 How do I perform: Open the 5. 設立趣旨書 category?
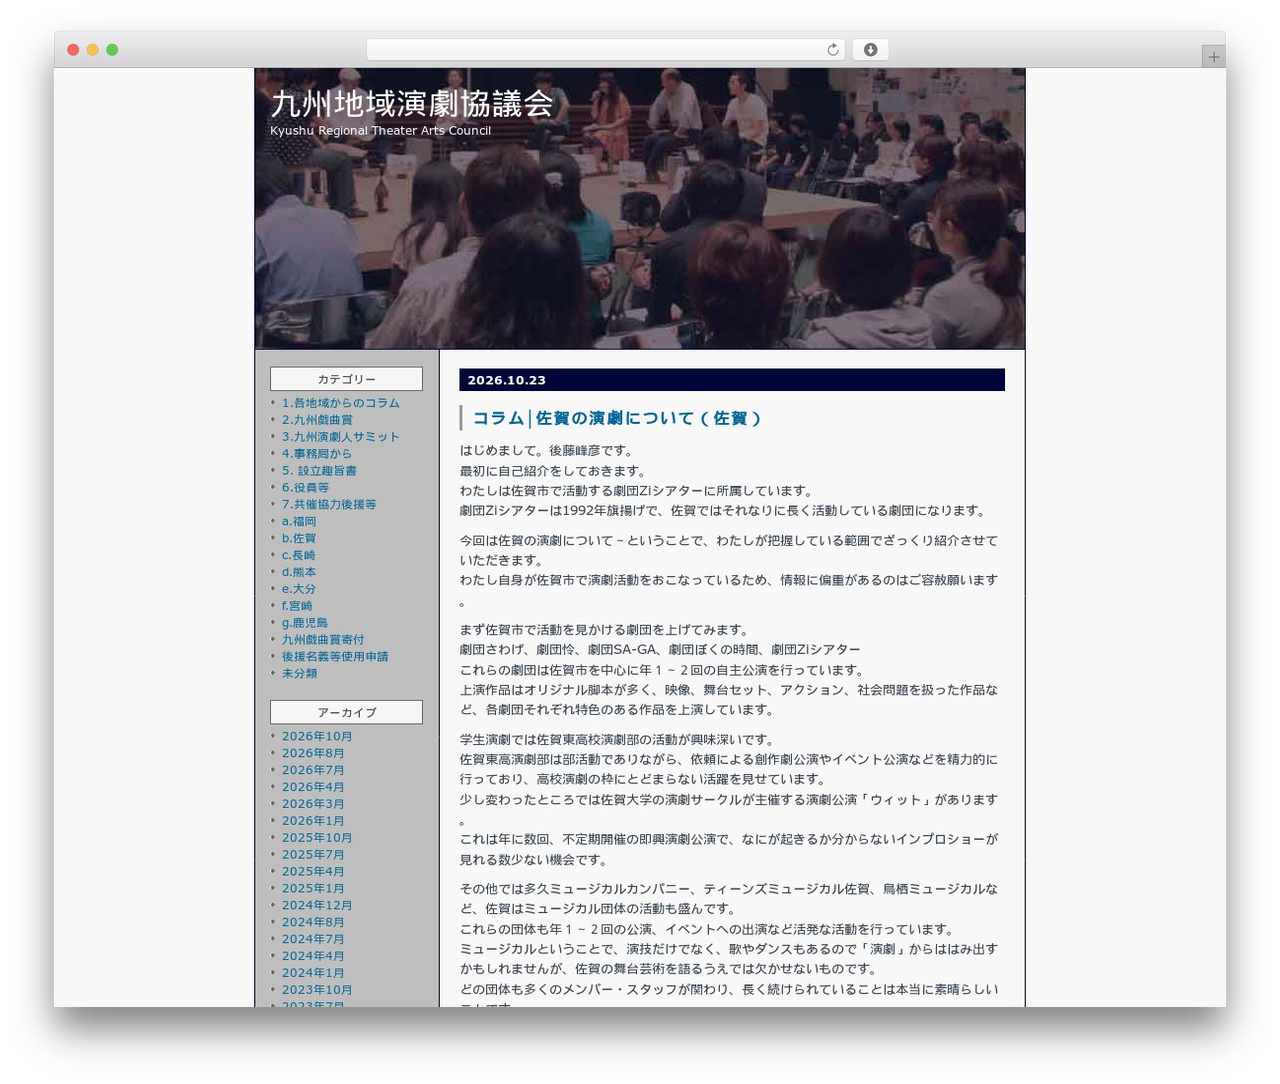pyautogui.click(x=319, y=471)
